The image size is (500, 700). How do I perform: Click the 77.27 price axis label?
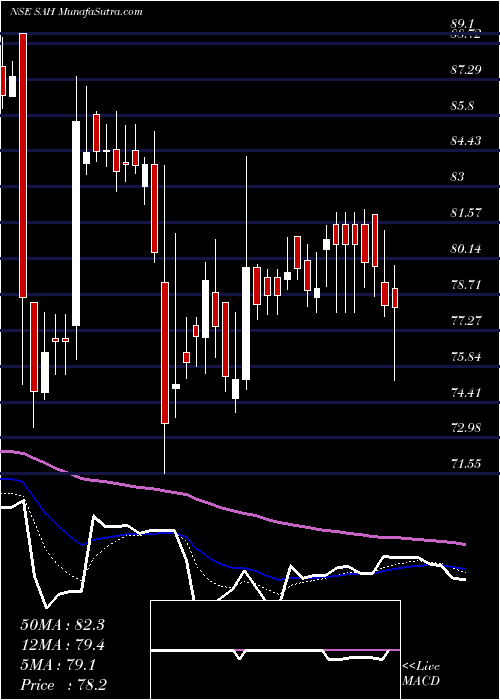pos(466,321)
